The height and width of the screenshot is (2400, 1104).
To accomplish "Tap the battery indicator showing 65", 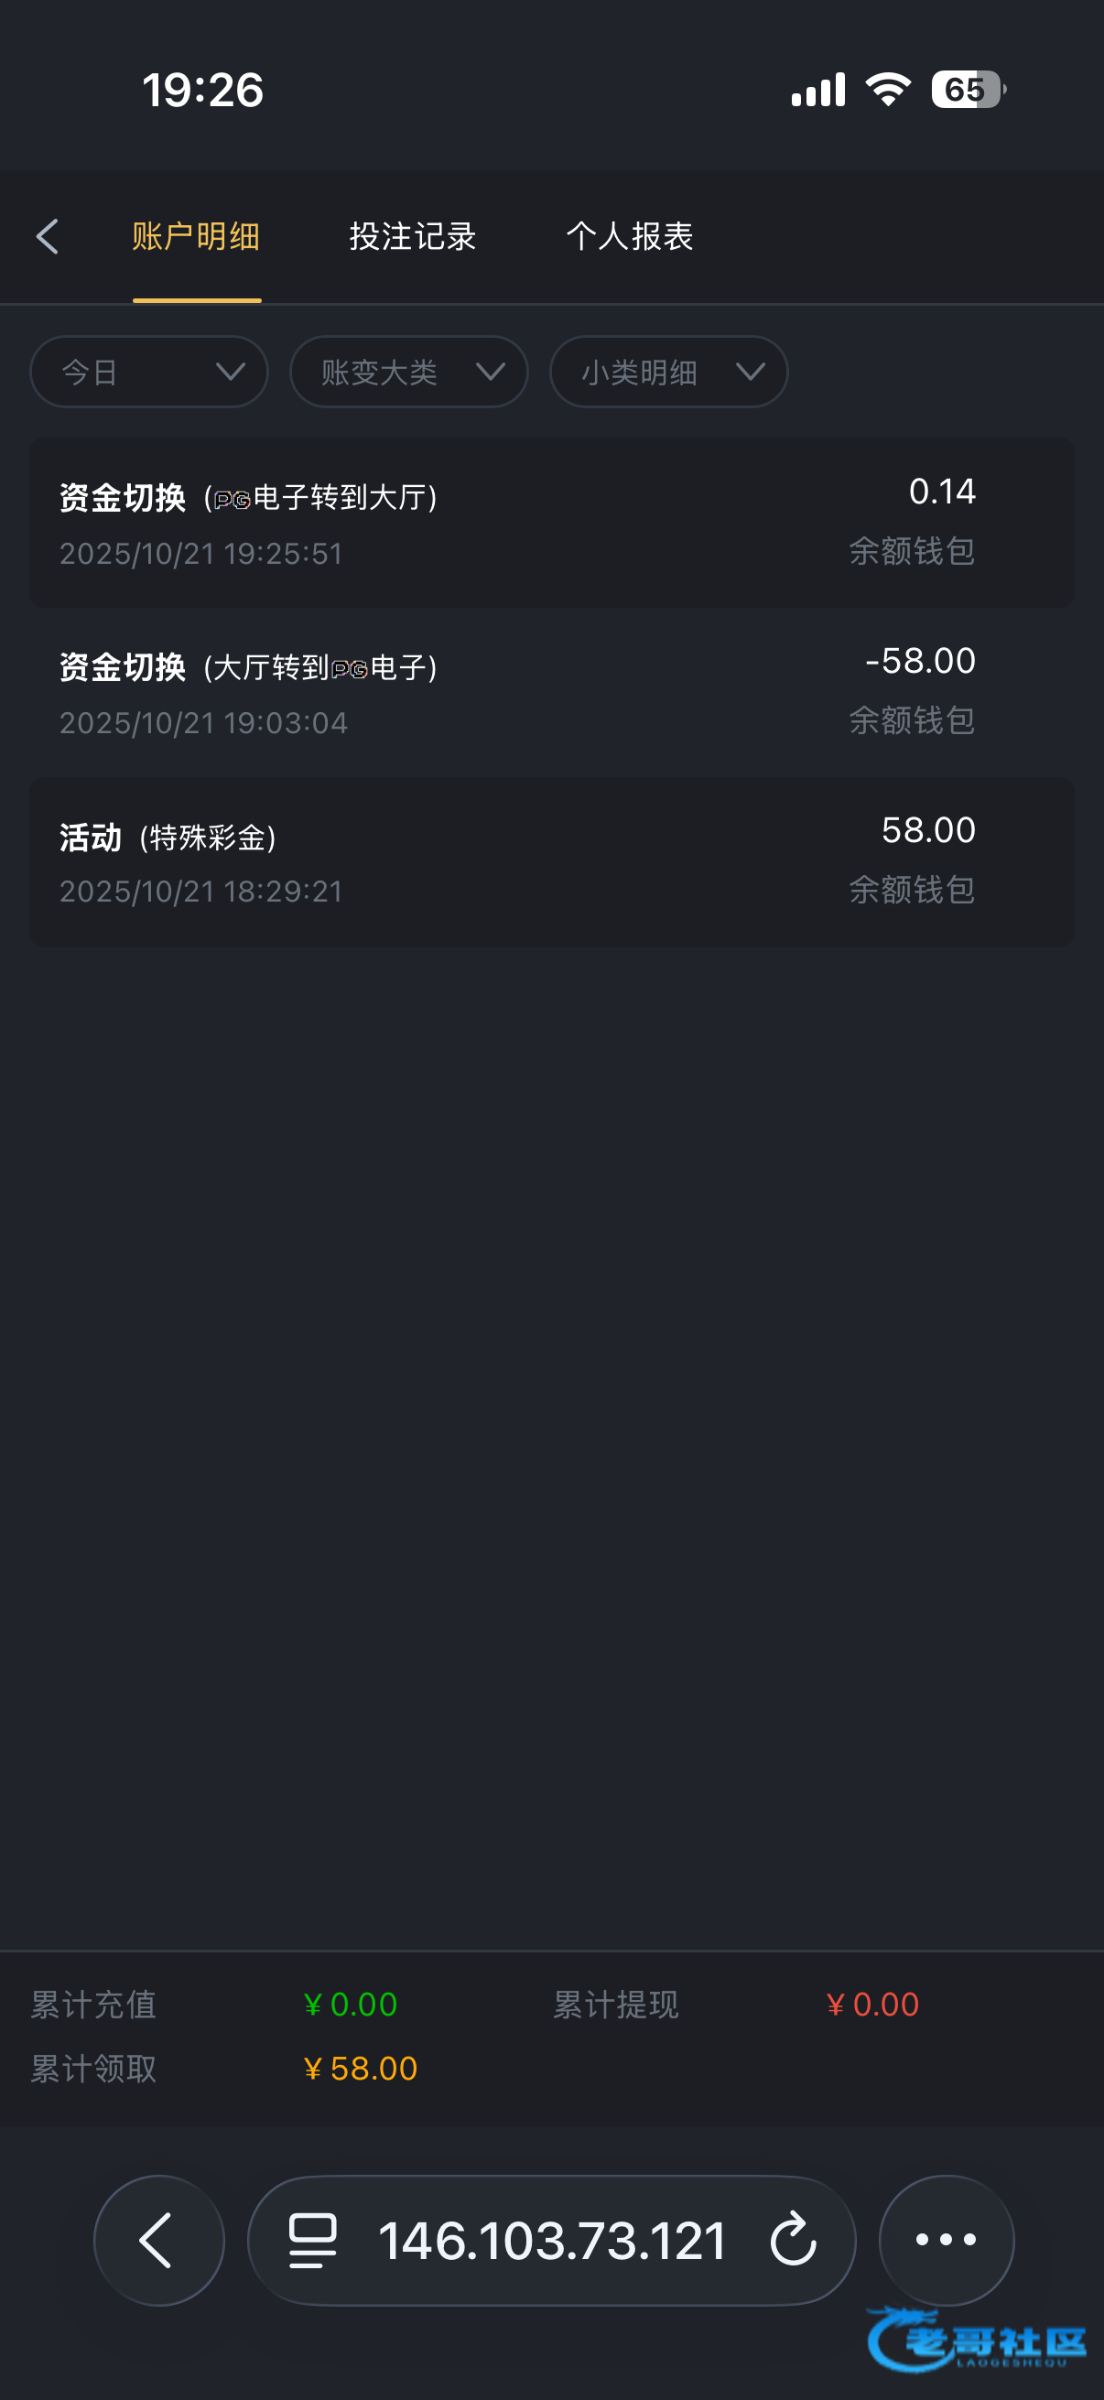I will click(967, 90).
